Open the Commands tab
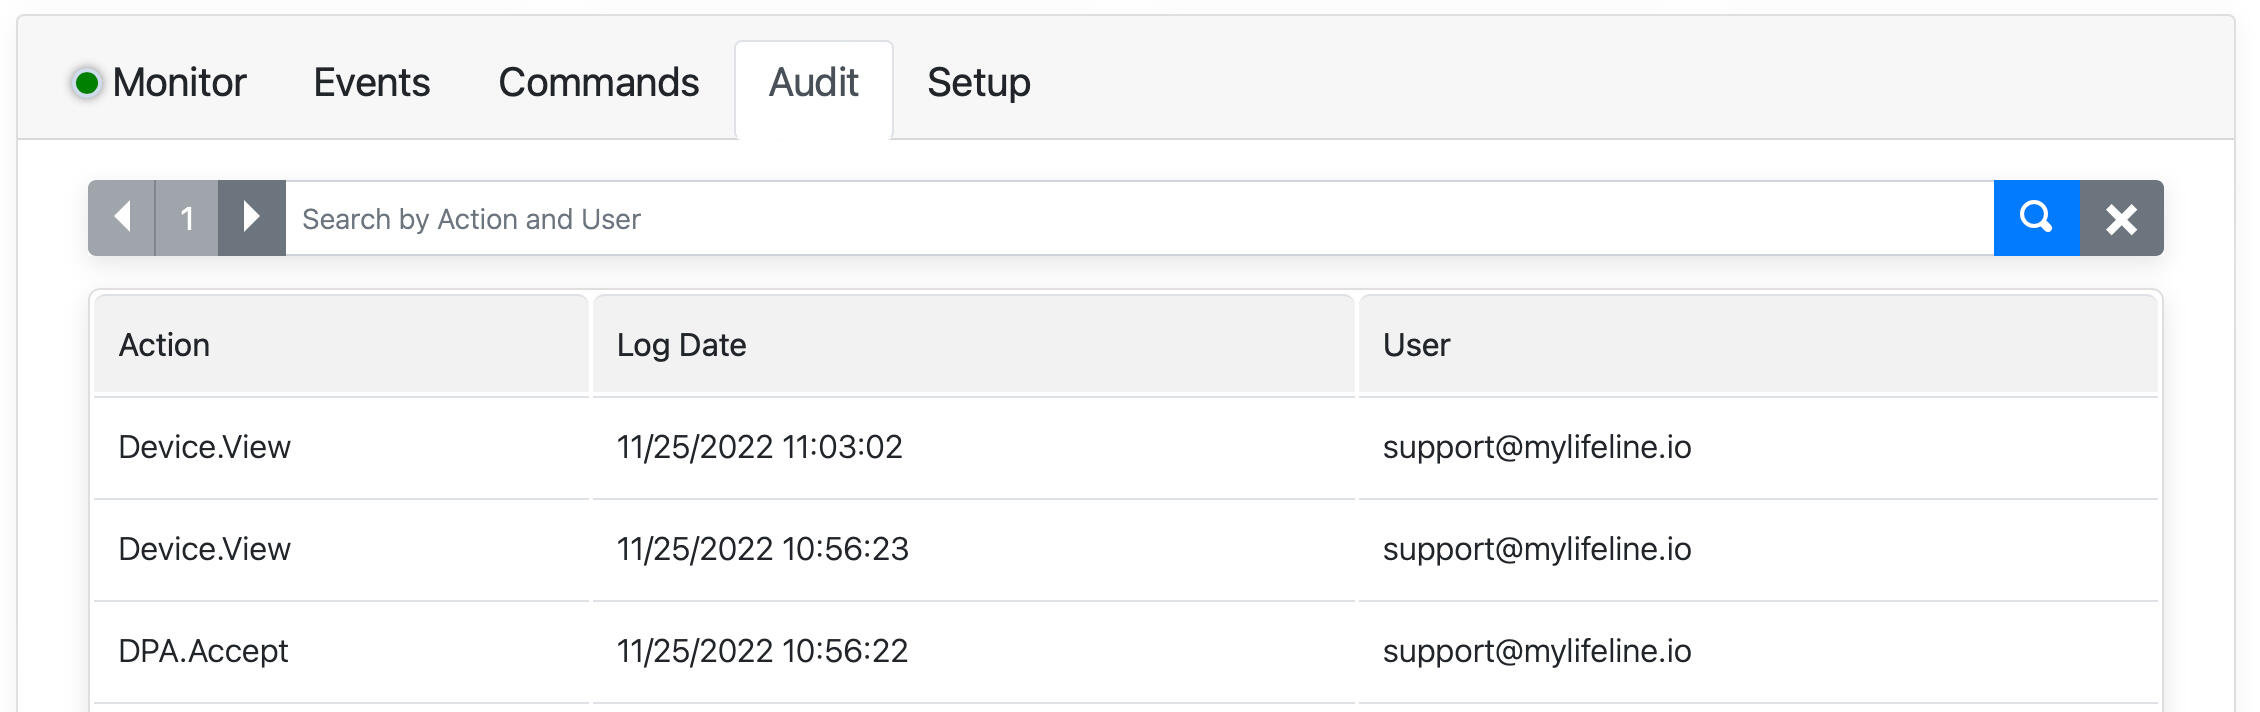2260x712 pixels. point(598,83)
